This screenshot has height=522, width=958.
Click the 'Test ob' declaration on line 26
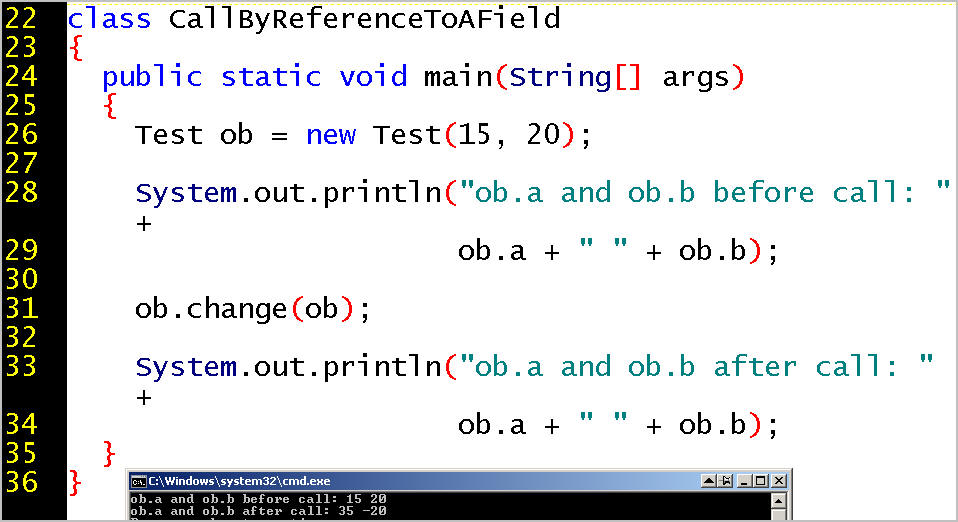[x=194, y=134]
